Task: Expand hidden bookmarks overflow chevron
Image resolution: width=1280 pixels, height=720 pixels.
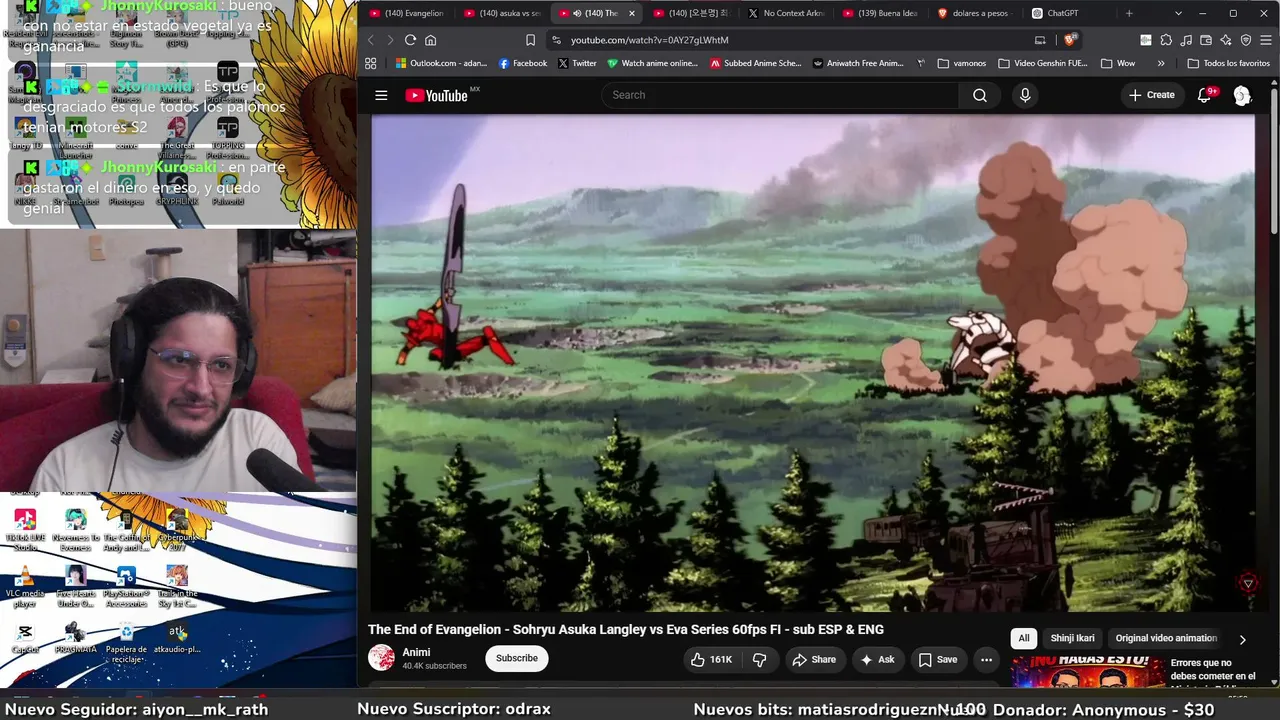Action: pyautogui.click(x=1161, y=63)
